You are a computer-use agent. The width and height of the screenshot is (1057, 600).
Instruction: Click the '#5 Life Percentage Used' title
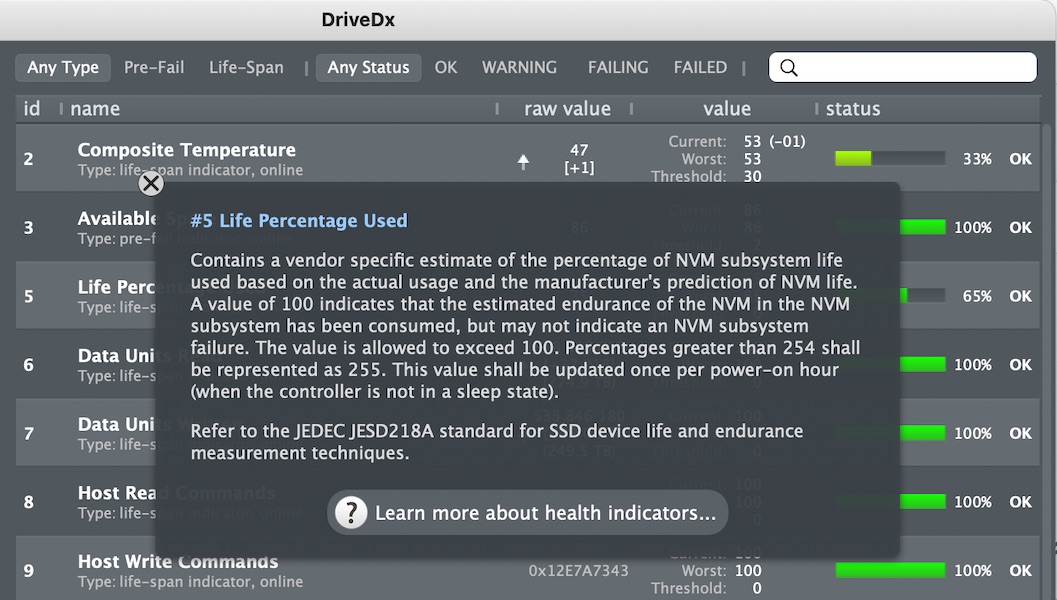(299, 220)
